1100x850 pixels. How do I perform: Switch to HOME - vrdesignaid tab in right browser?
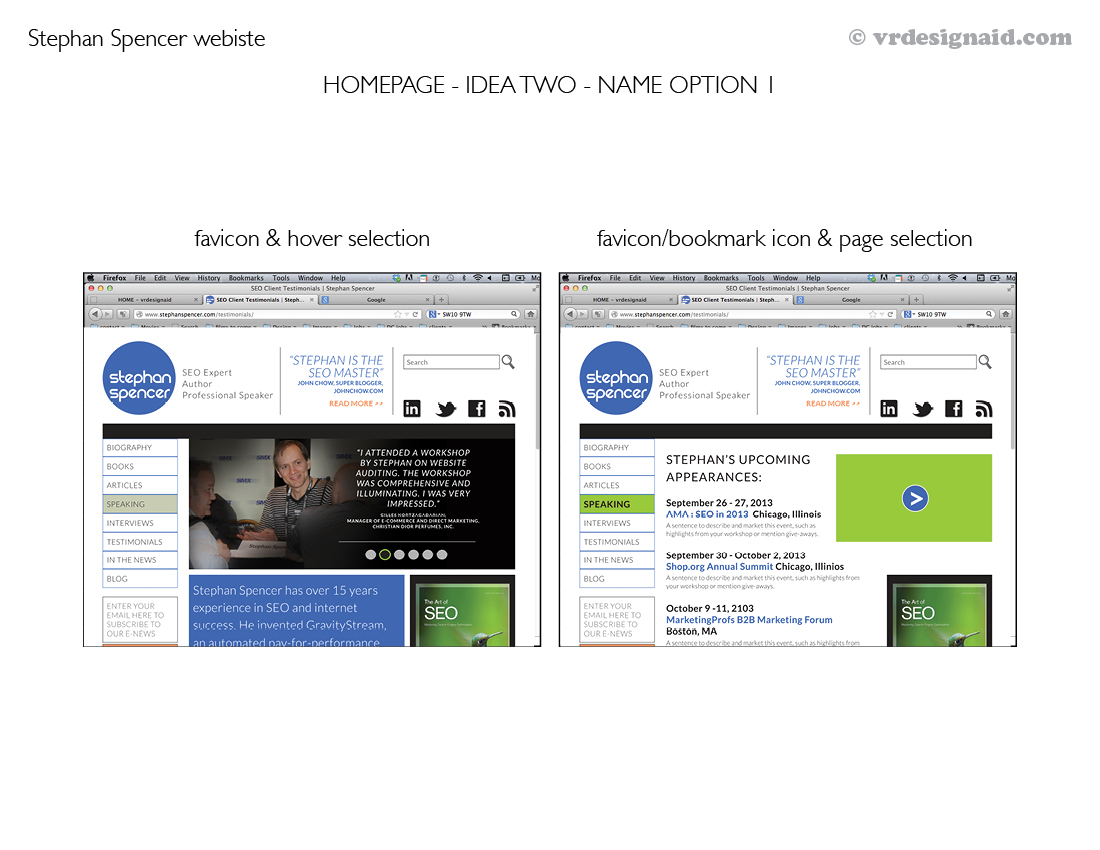619,299
